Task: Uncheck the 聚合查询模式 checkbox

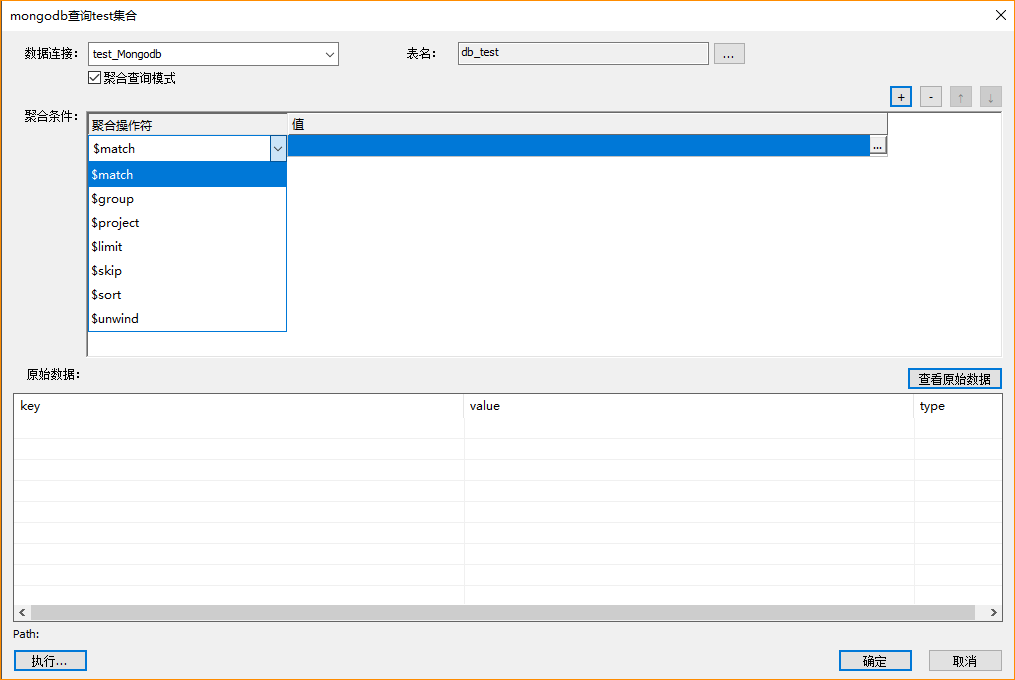Action: pos(95,78)
